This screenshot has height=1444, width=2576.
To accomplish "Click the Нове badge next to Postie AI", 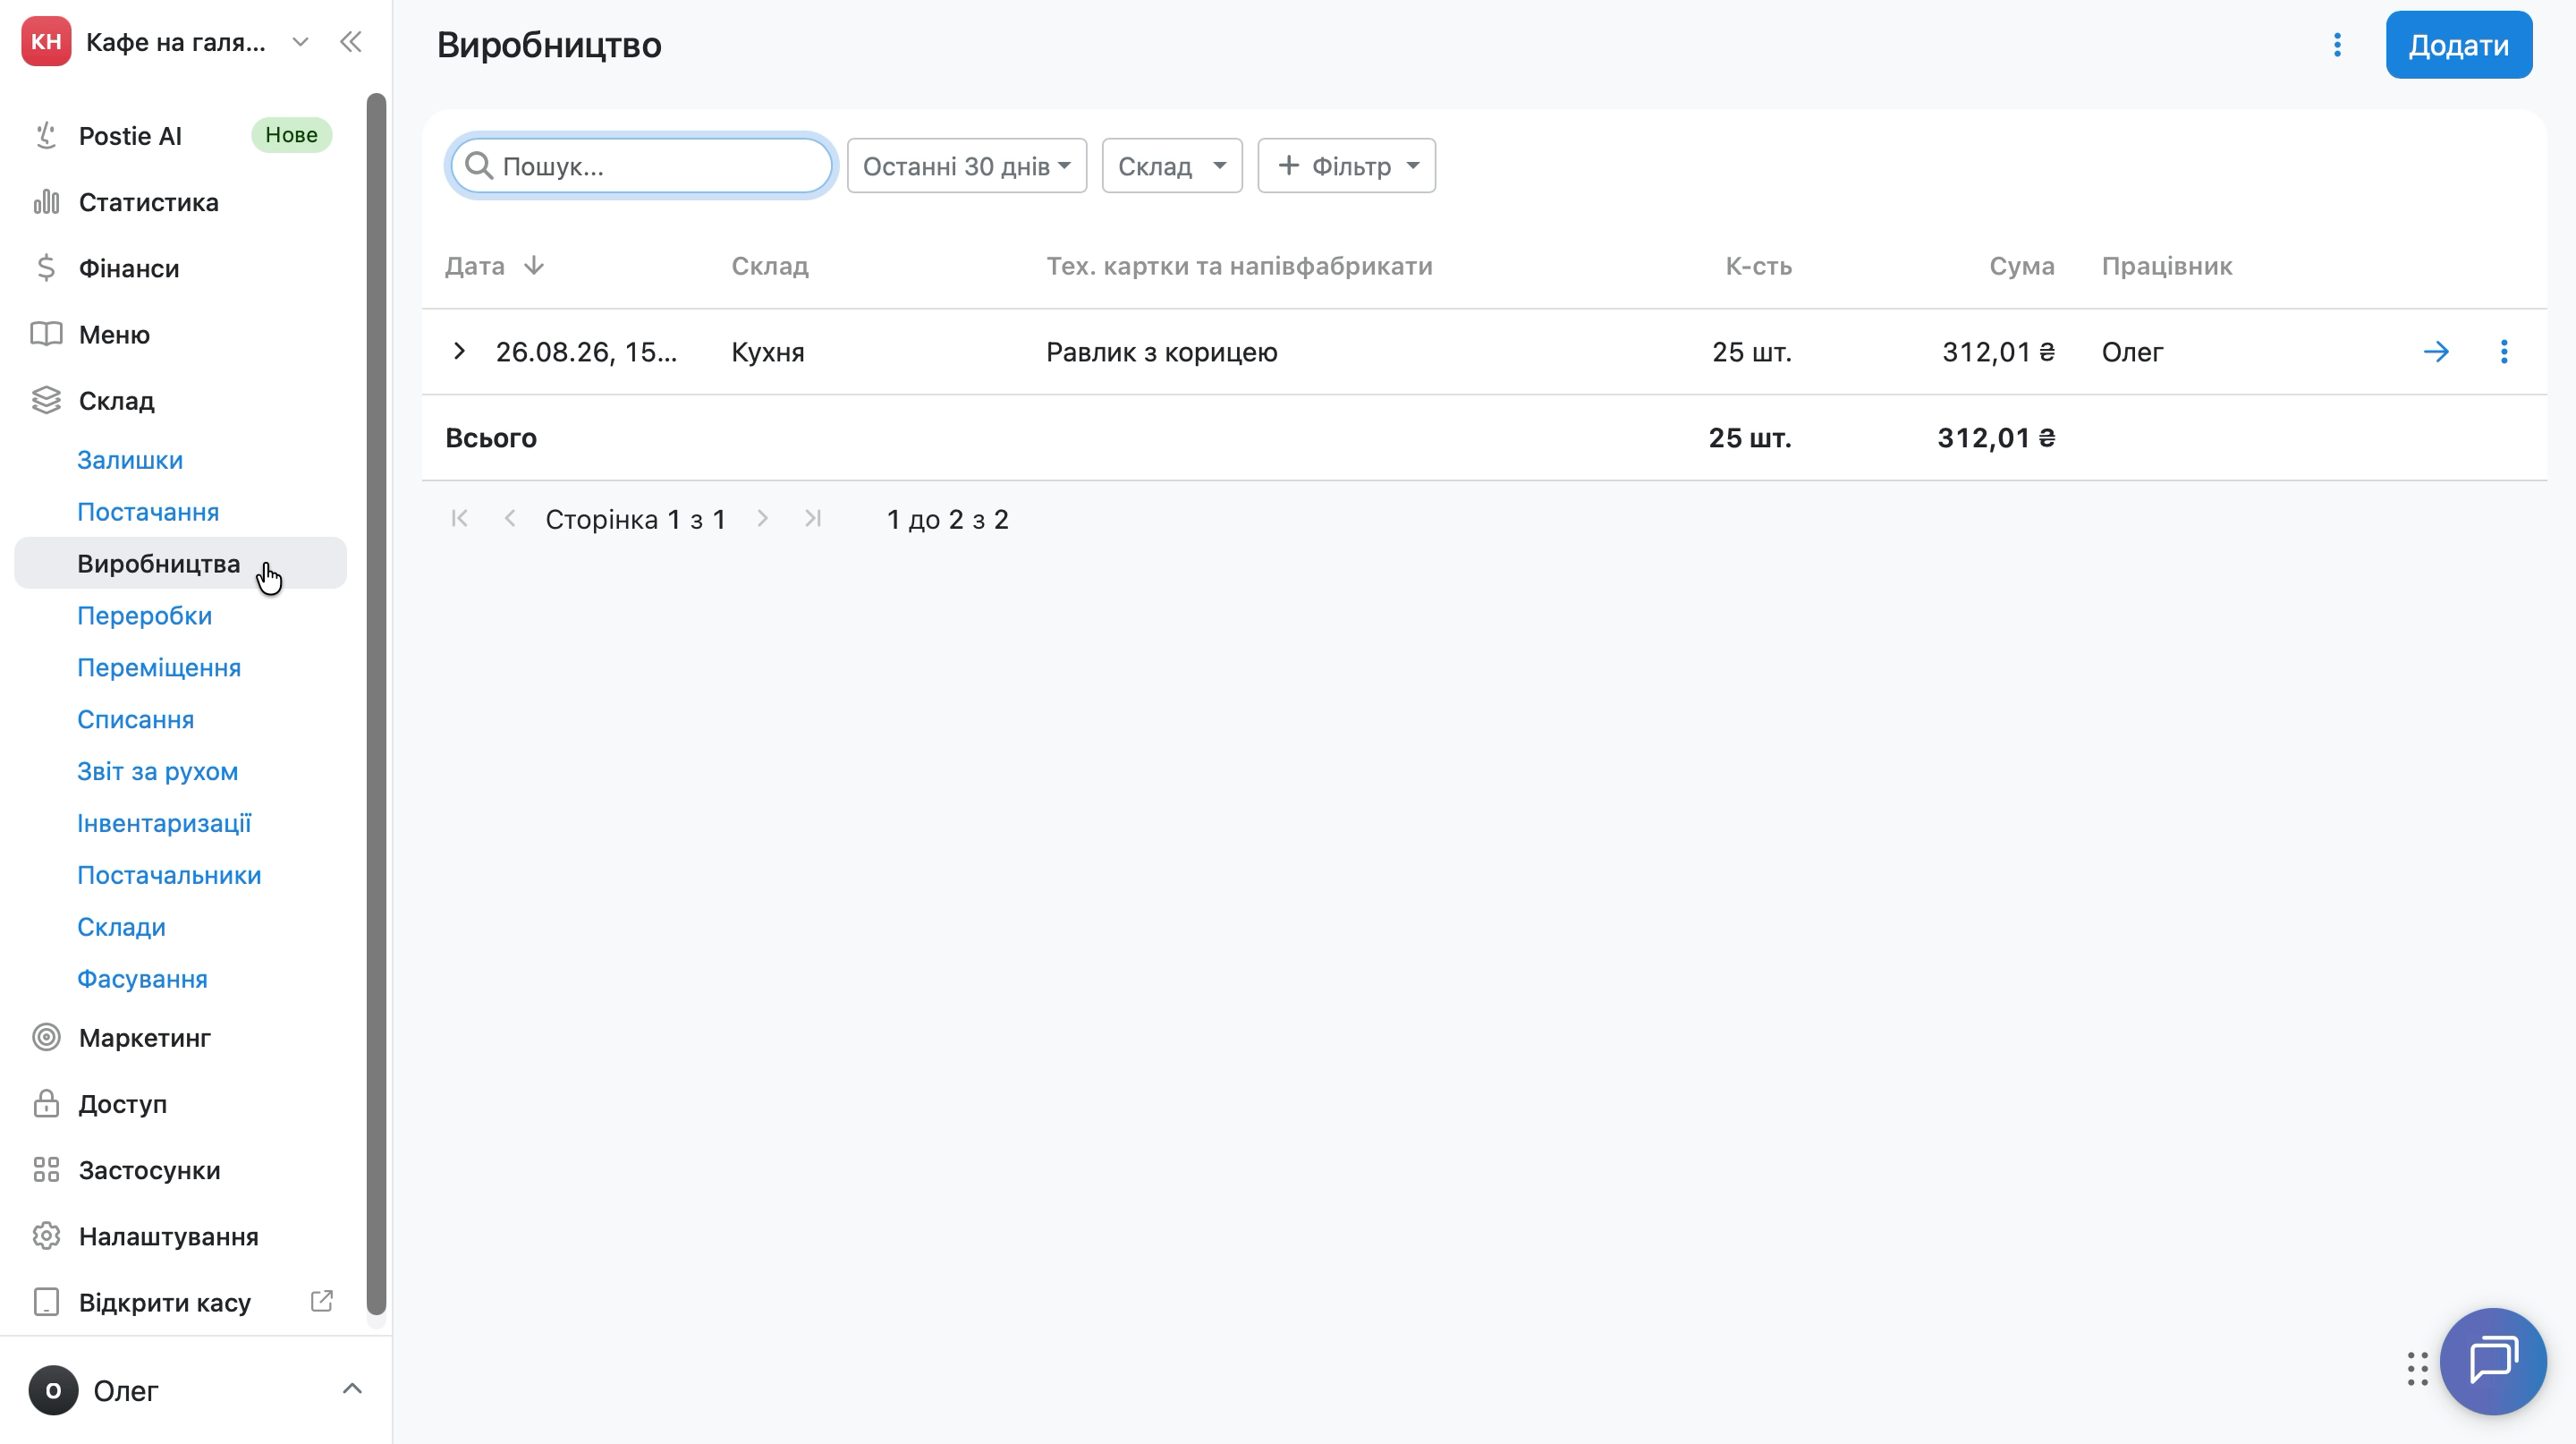I will [291, 135].
